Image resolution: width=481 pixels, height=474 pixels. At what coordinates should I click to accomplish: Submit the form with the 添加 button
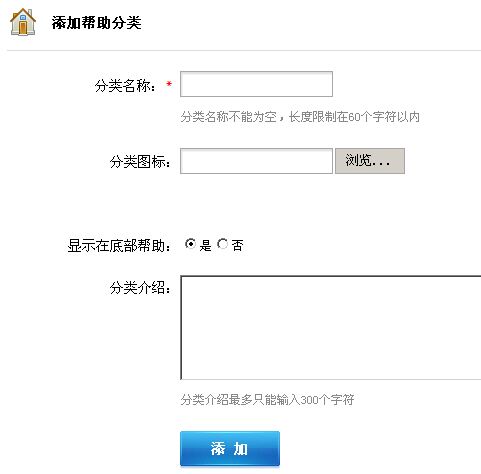pos(230,448)
